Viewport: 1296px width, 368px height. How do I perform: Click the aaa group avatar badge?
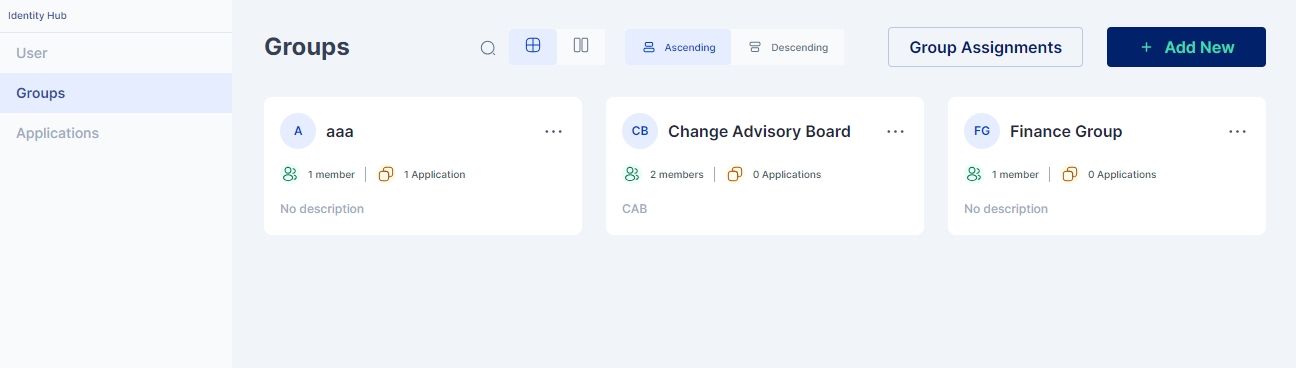(x=298, y=131)
